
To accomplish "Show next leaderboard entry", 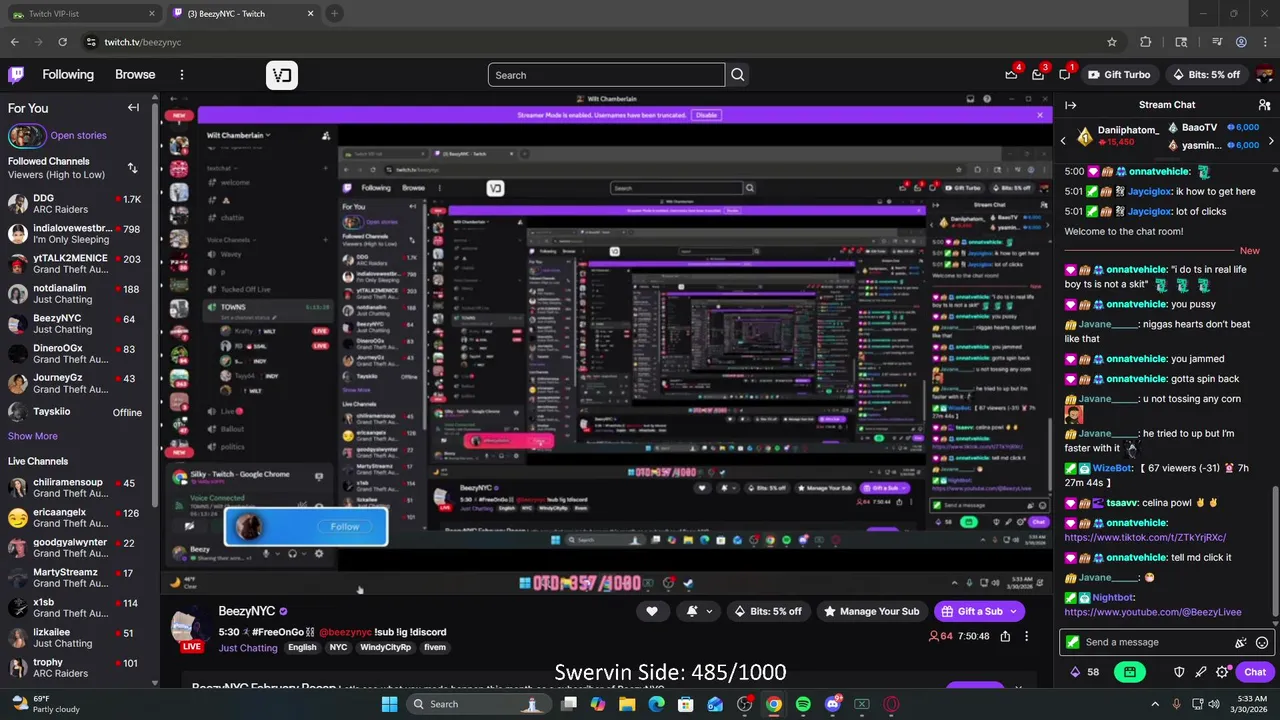I will 1271,140.
